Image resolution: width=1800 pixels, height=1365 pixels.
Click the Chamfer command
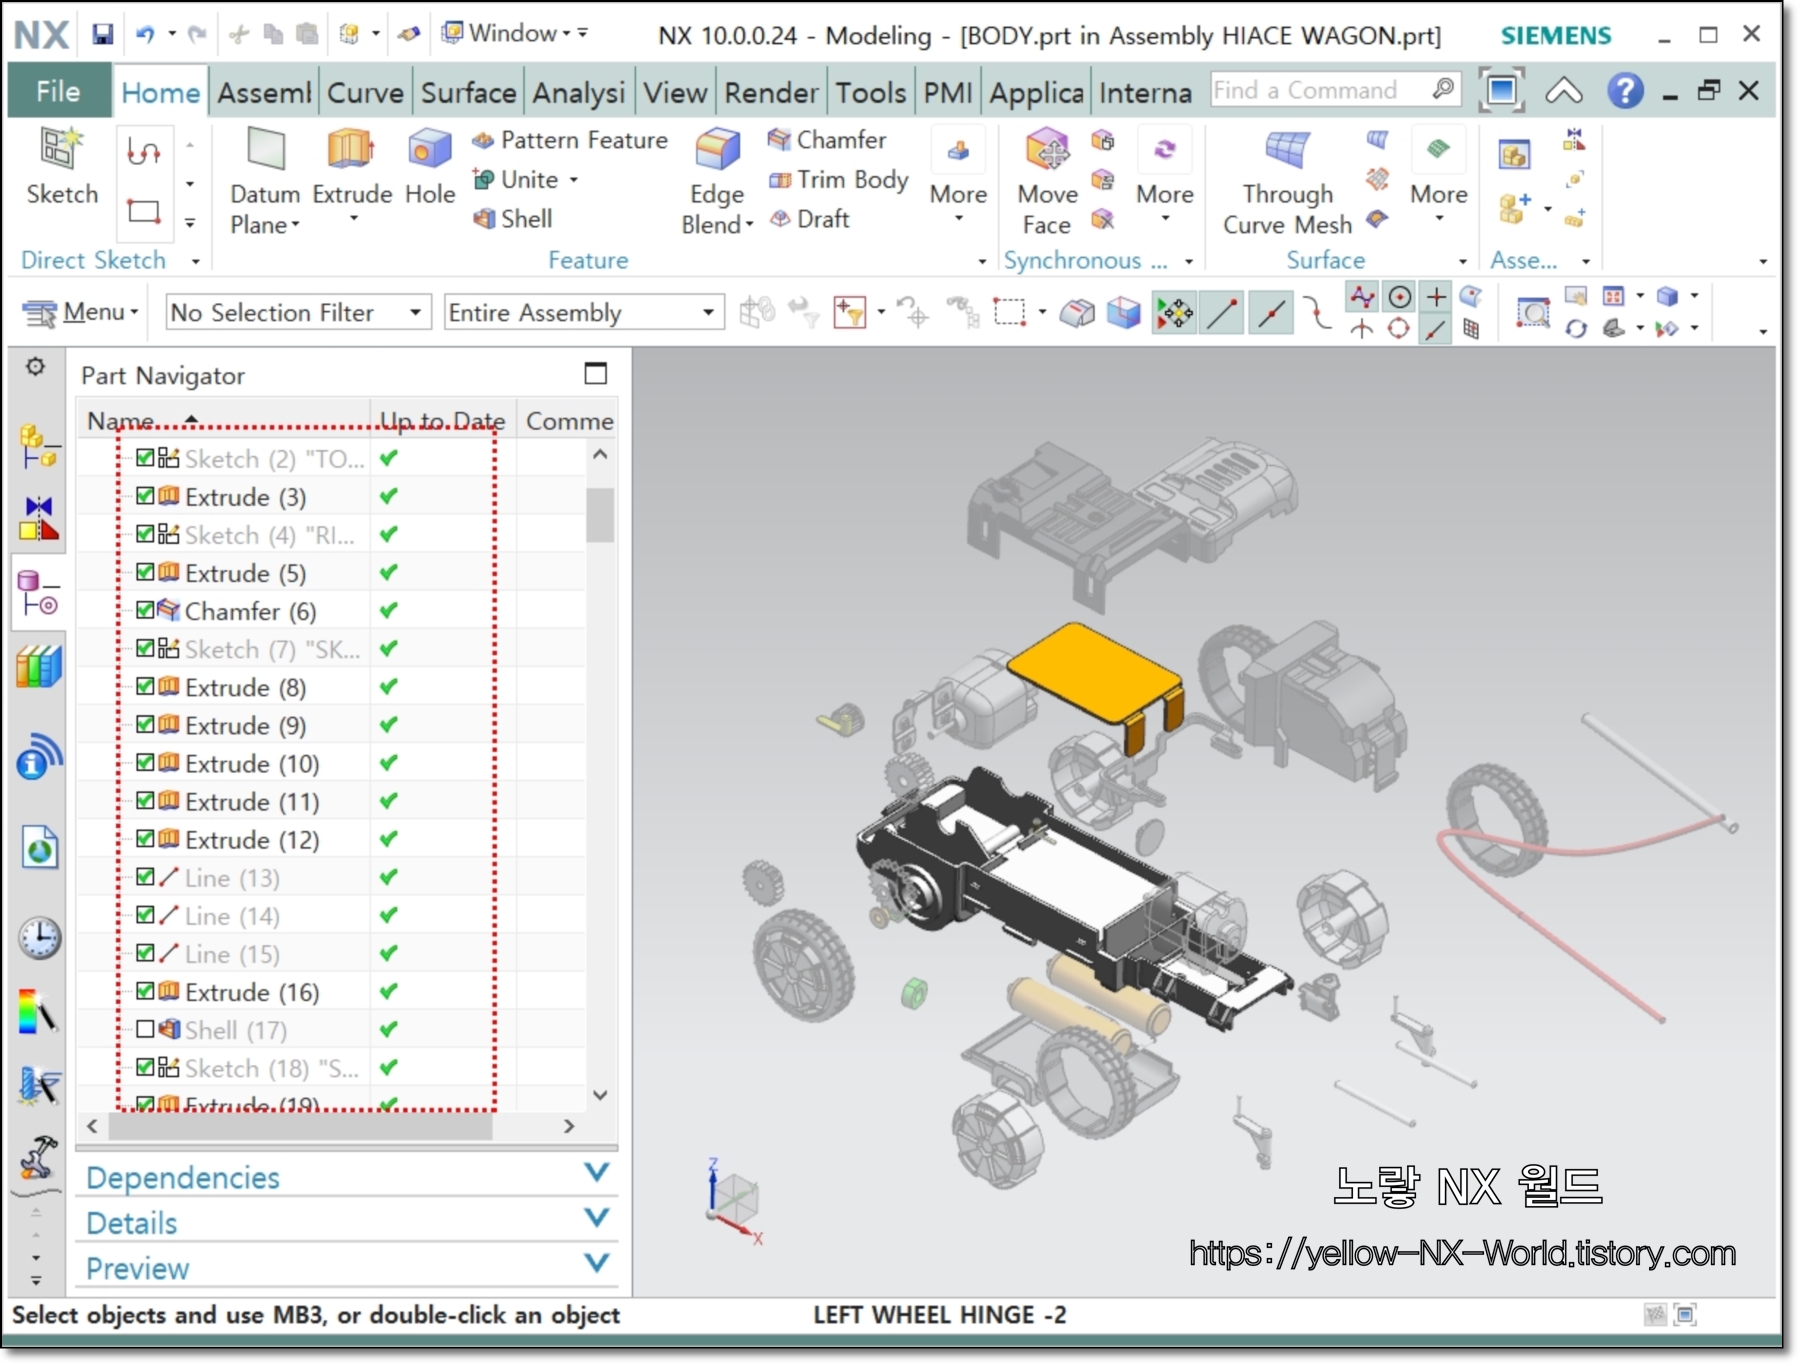pos(827,140)
